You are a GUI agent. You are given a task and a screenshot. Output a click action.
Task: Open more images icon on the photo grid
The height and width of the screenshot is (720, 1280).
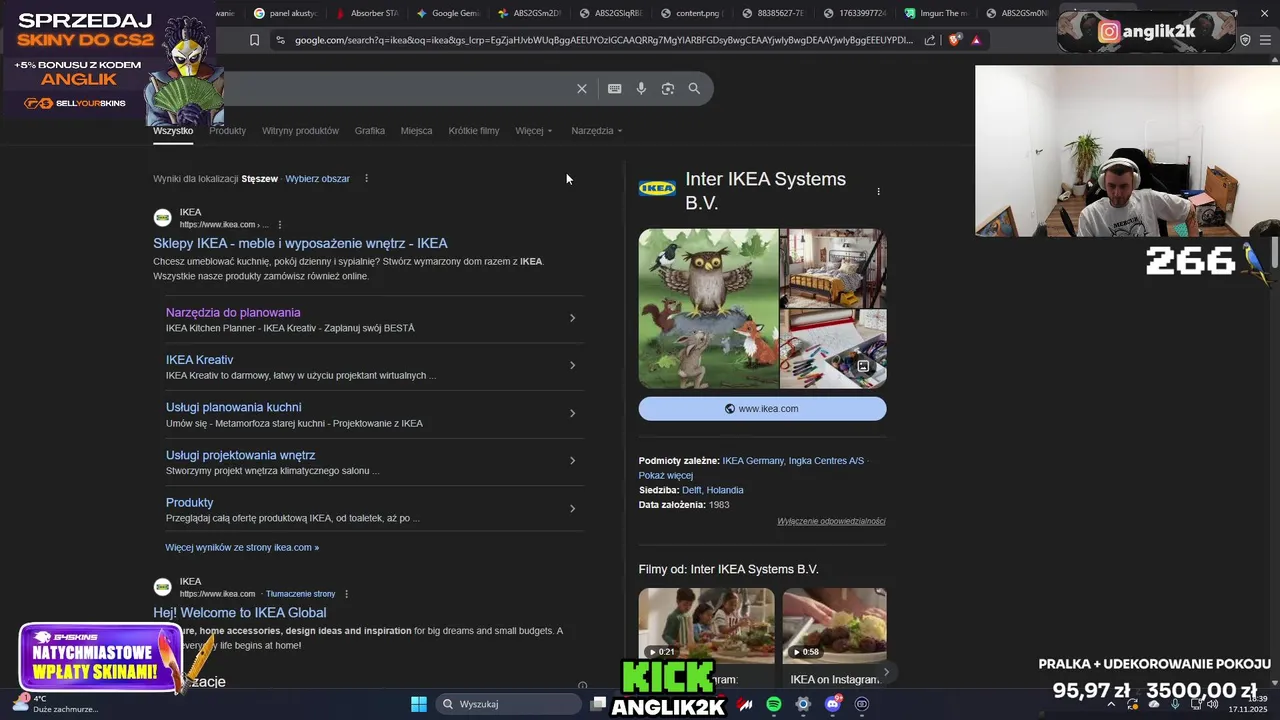(x=863, y=366)
